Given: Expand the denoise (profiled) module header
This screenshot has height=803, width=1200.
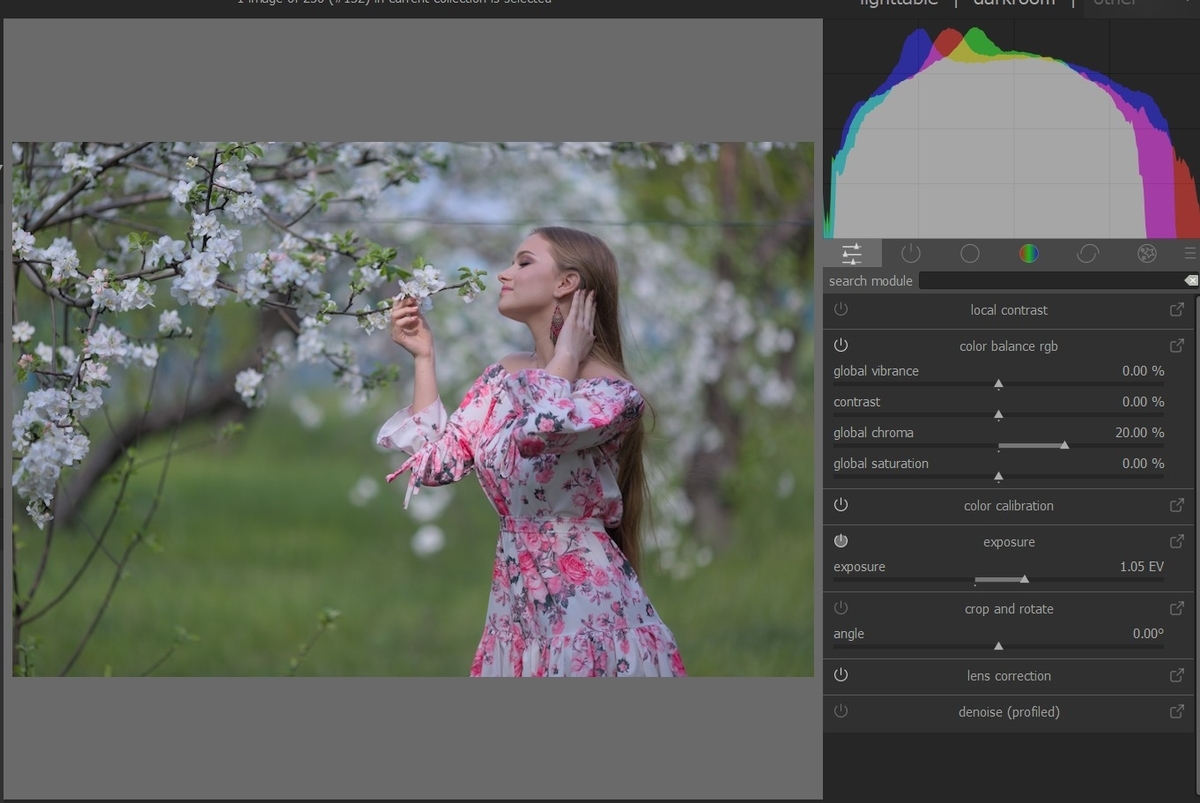Looking at the screenshot, I should (x=1009, y=712).
